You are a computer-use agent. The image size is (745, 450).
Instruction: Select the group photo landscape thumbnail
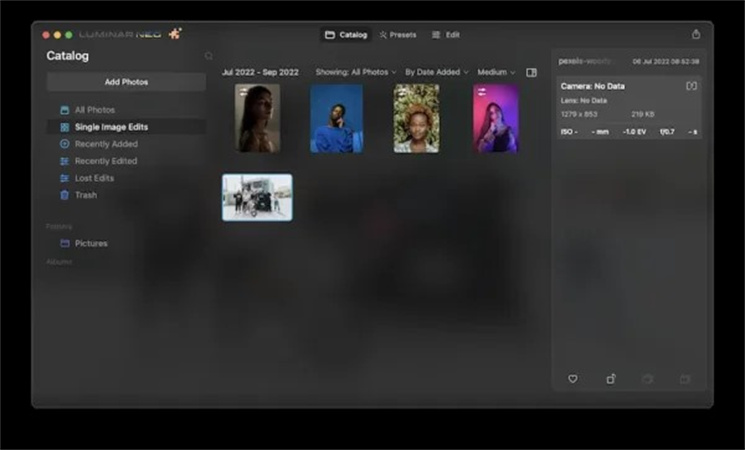(257, 197)
